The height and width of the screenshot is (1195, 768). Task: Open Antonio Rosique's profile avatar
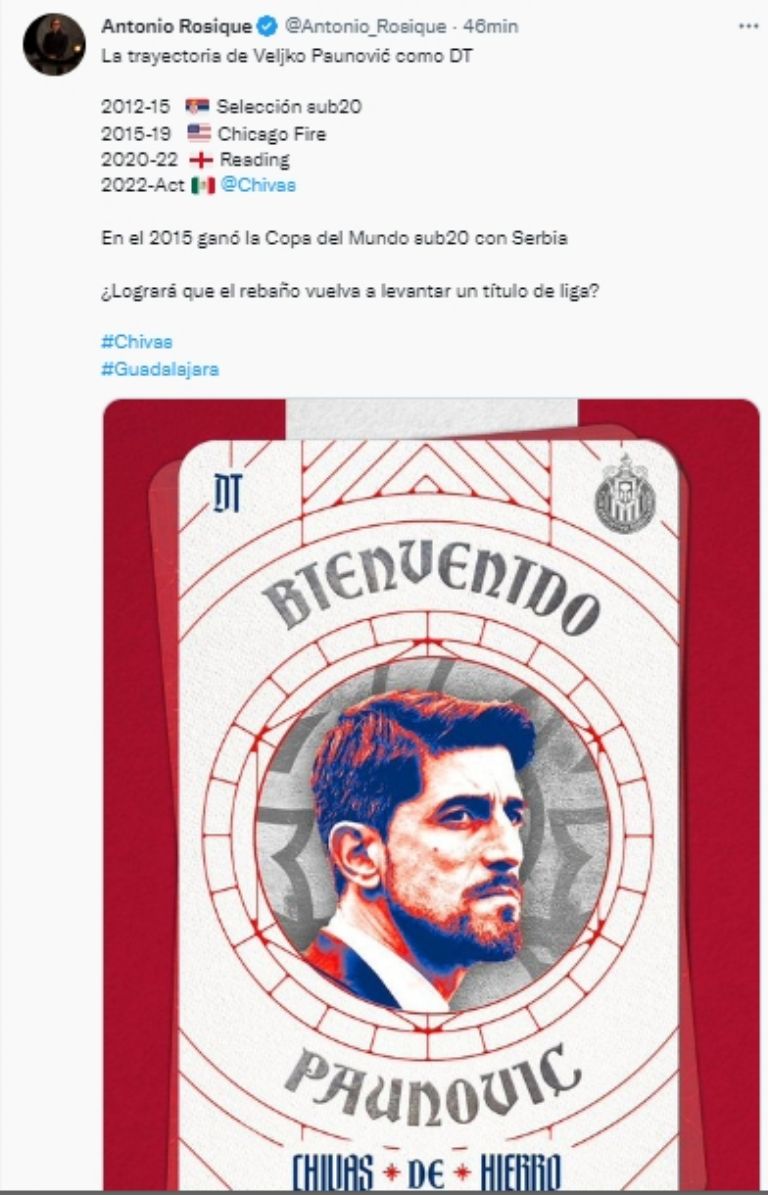click(x=54, y=44)
